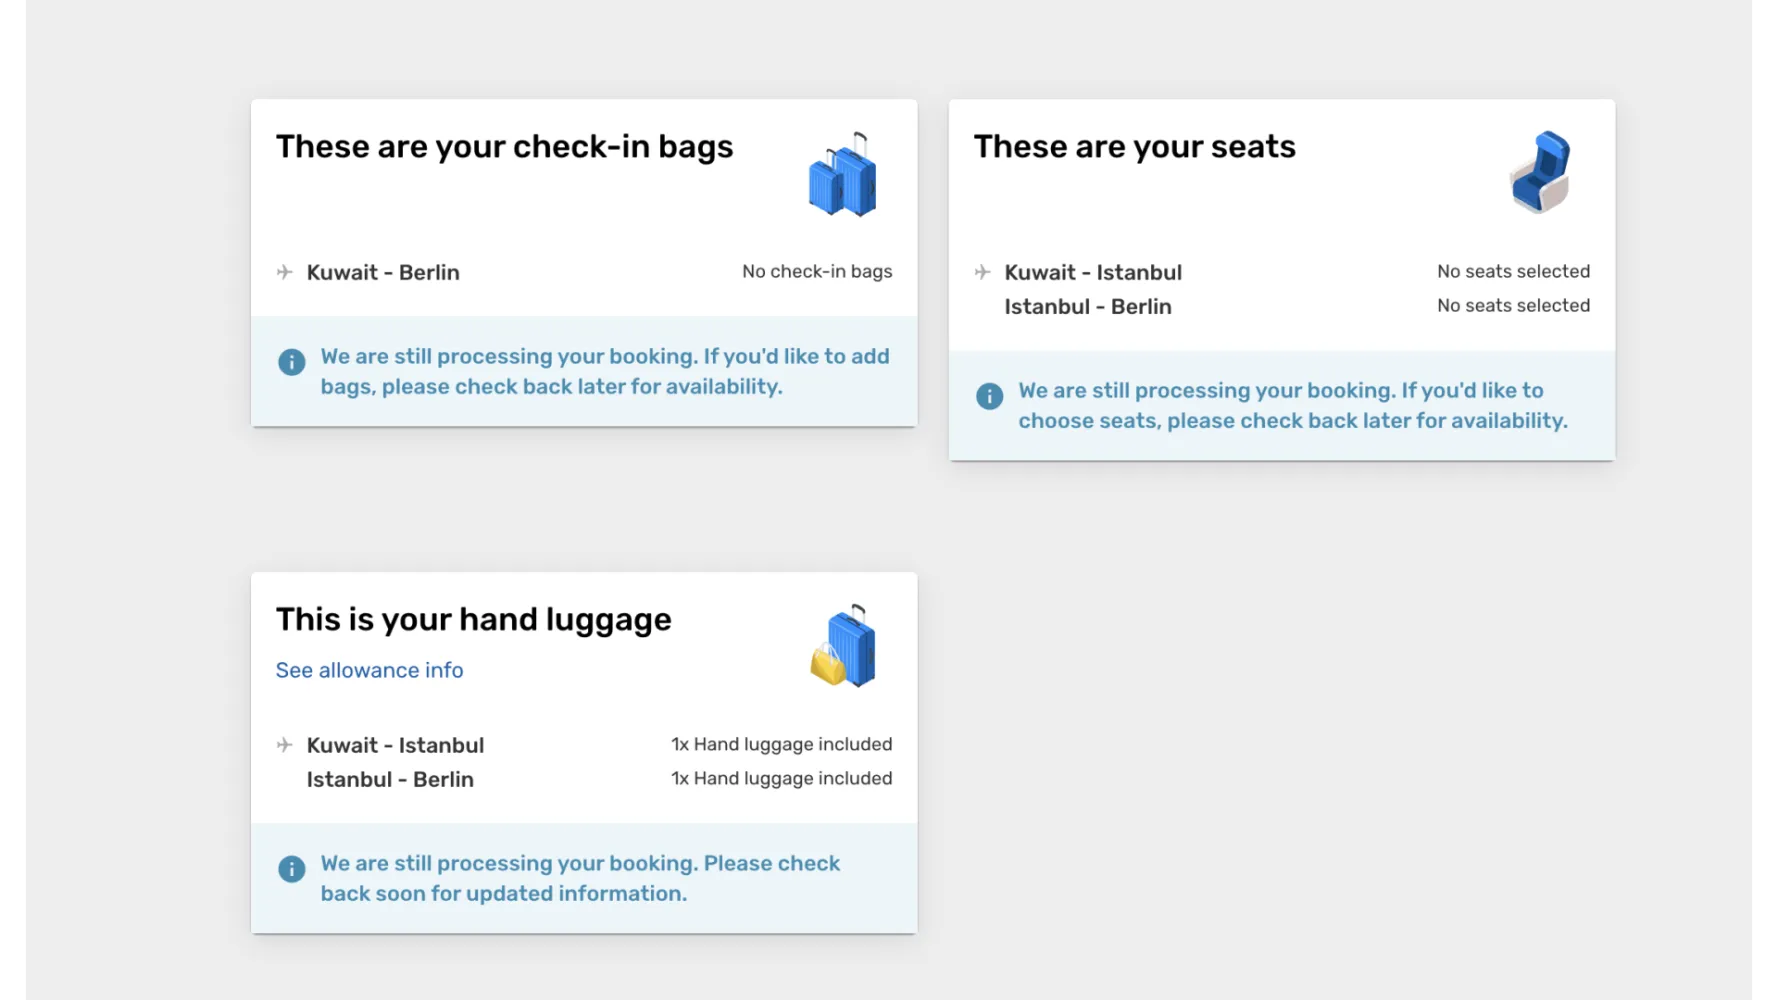Viewport: 1778px width, 1000px height.
Task: Click the hand luggage suitcase and handbag icon
Action: (x=843, y=647)
